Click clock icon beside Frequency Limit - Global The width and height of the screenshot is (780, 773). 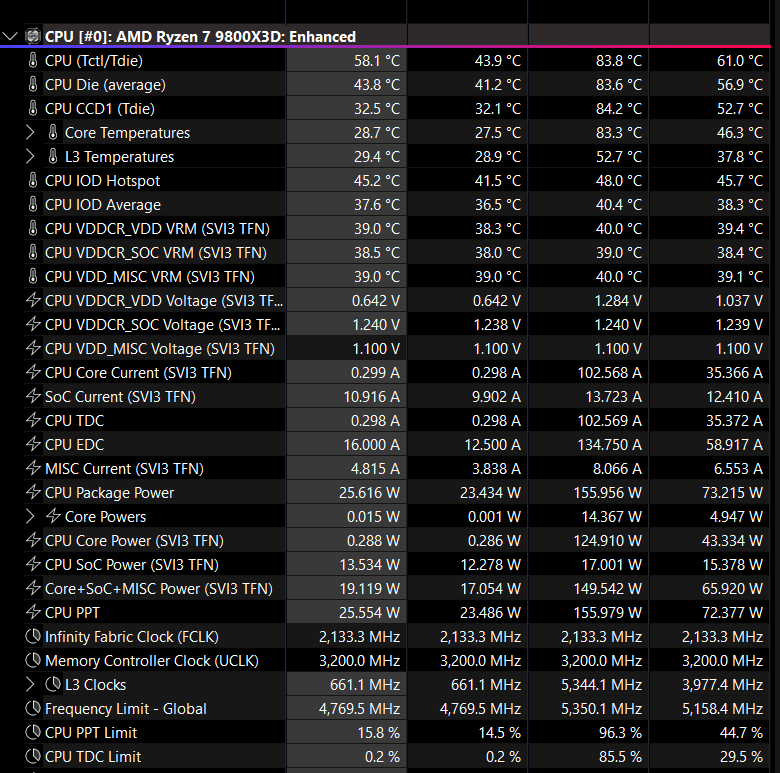33,708
